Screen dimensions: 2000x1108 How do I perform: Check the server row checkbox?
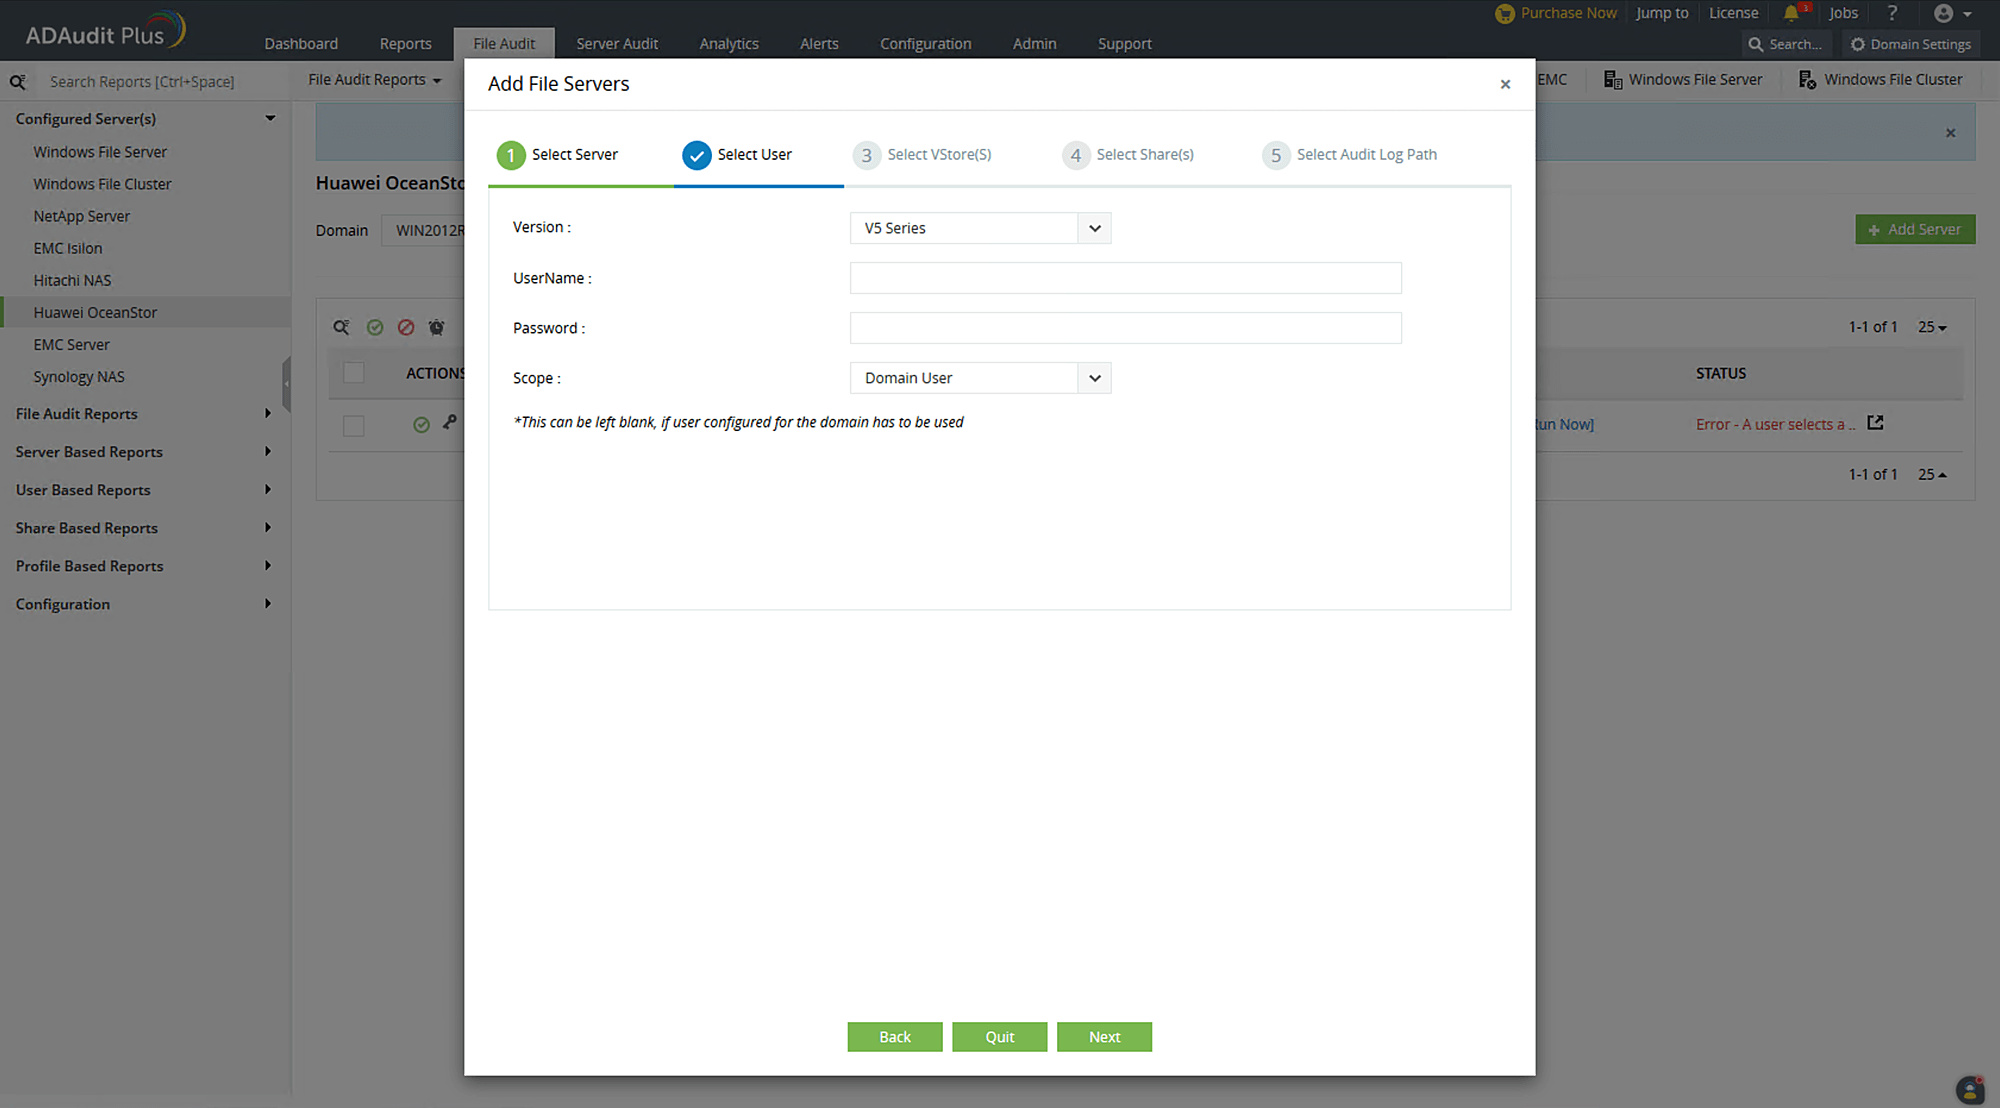pos(354,425)
